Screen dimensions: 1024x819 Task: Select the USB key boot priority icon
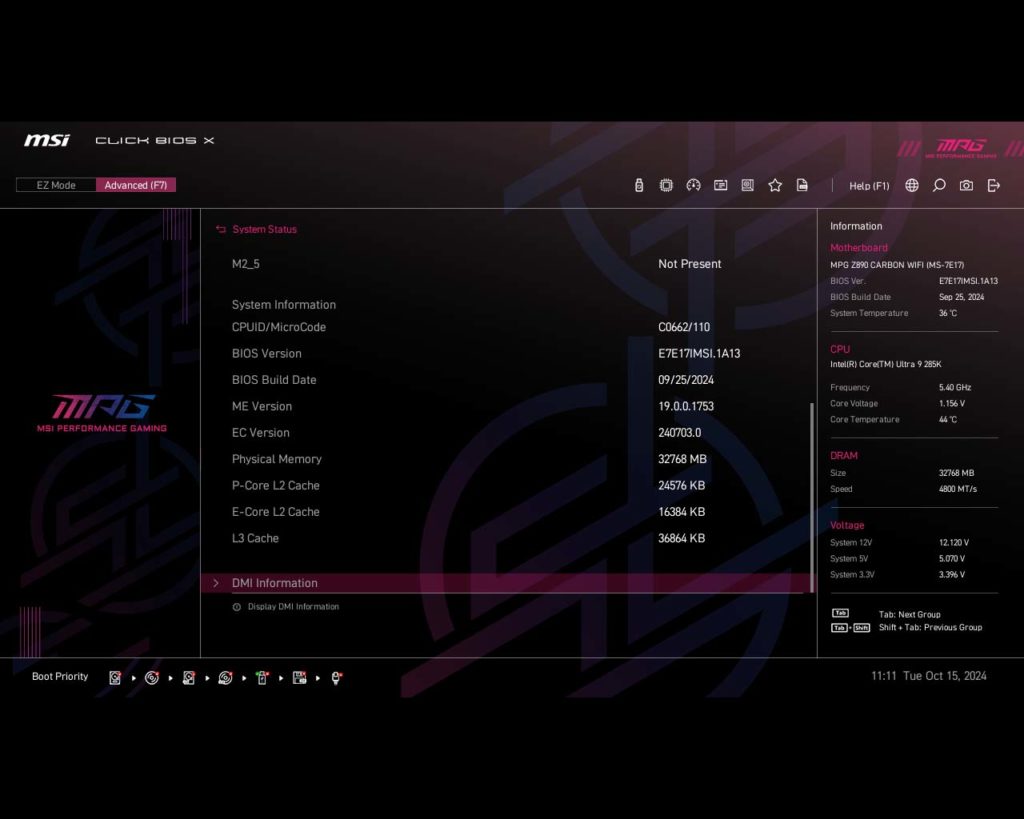click(x=262, y=678)
